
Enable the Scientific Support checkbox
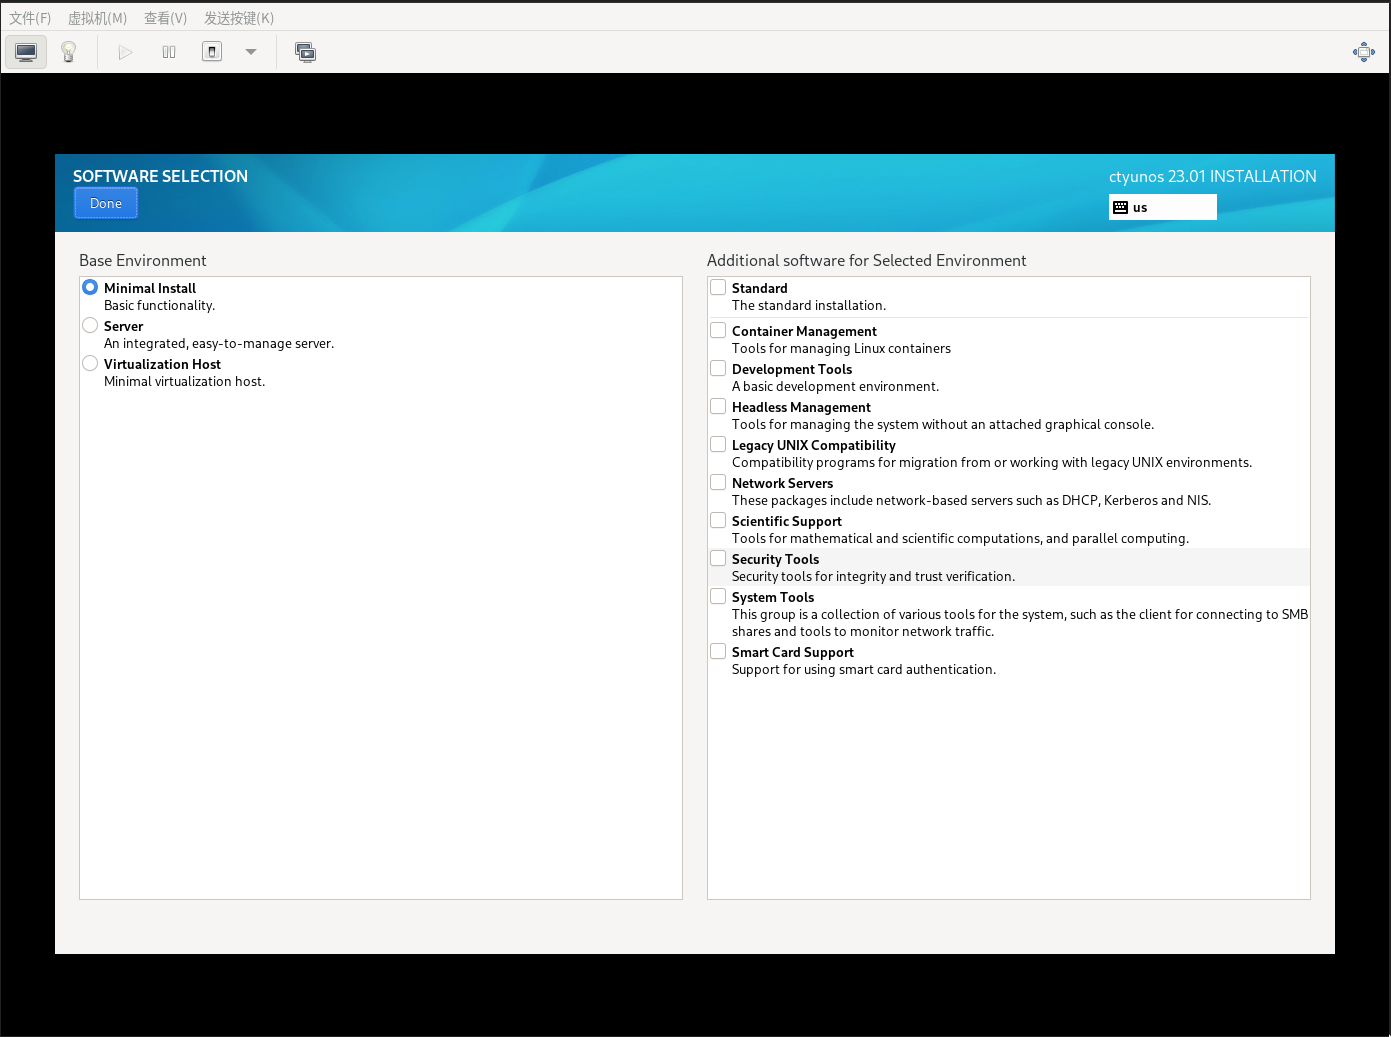[718, 520]
